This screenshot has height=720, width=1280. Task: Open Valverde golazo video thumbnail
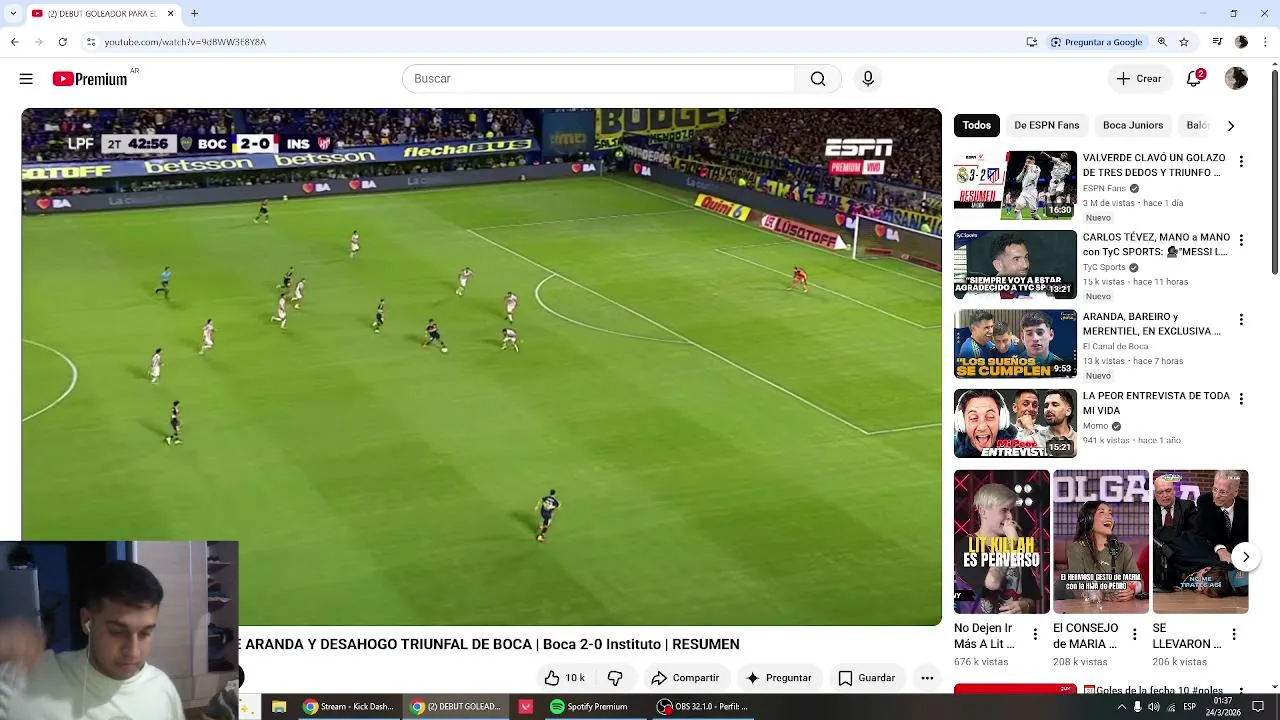pos(1015,185)
